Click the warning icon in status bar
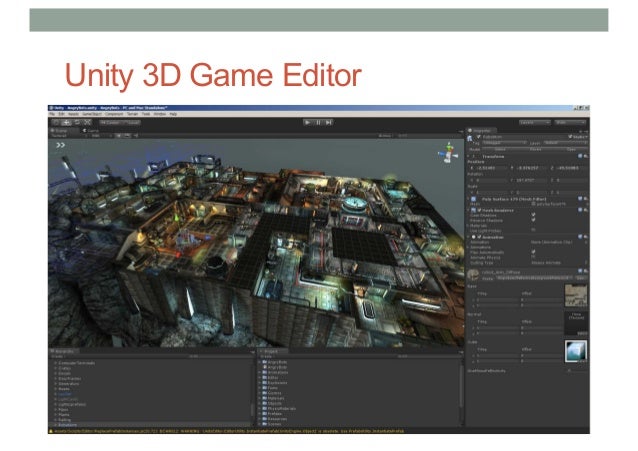The height and width of the screenshot is (451, 638). 51,431
